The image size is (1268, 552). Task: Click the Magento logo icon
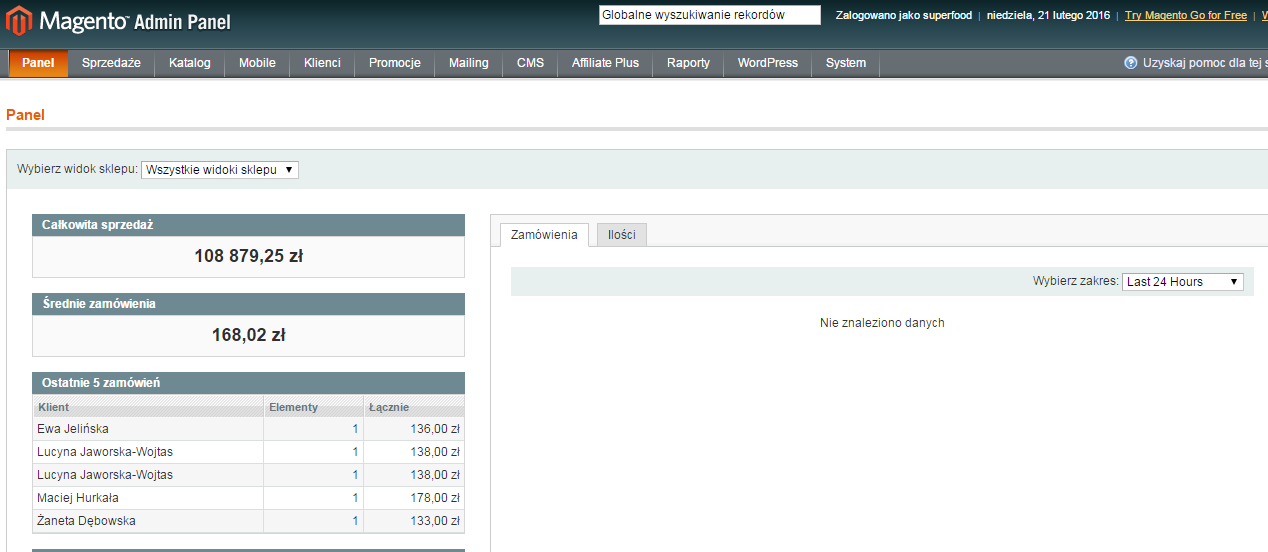[x=20, y=20]
